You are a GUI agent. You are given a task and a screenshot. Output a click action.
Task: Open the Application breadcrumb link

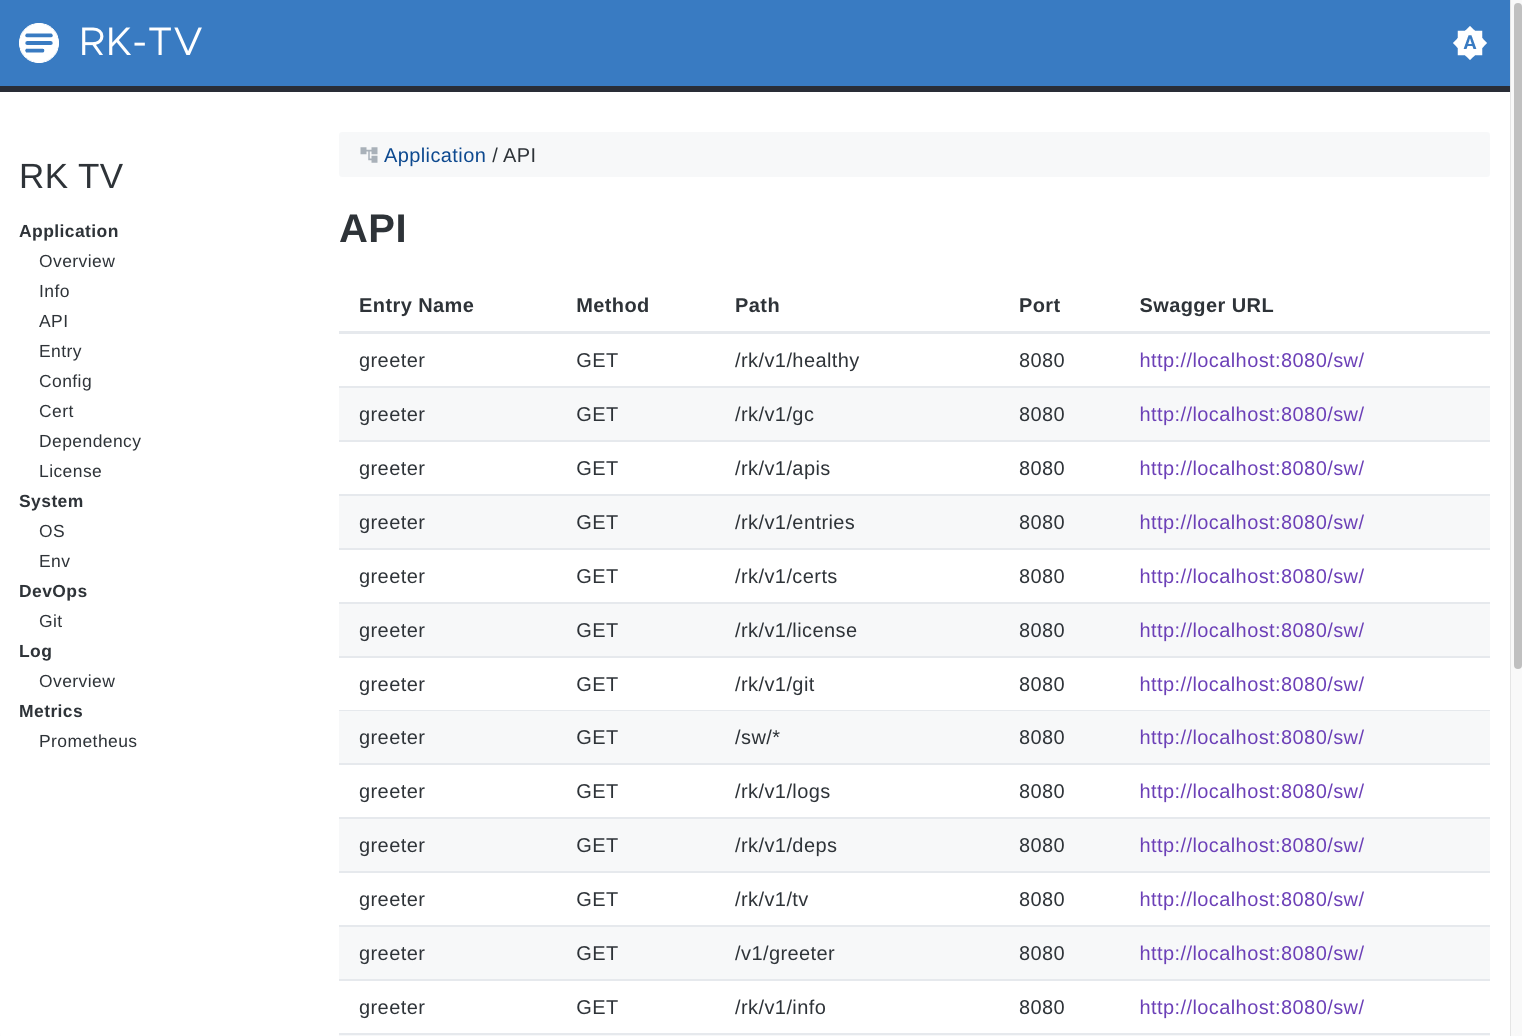tap(435, 155)
